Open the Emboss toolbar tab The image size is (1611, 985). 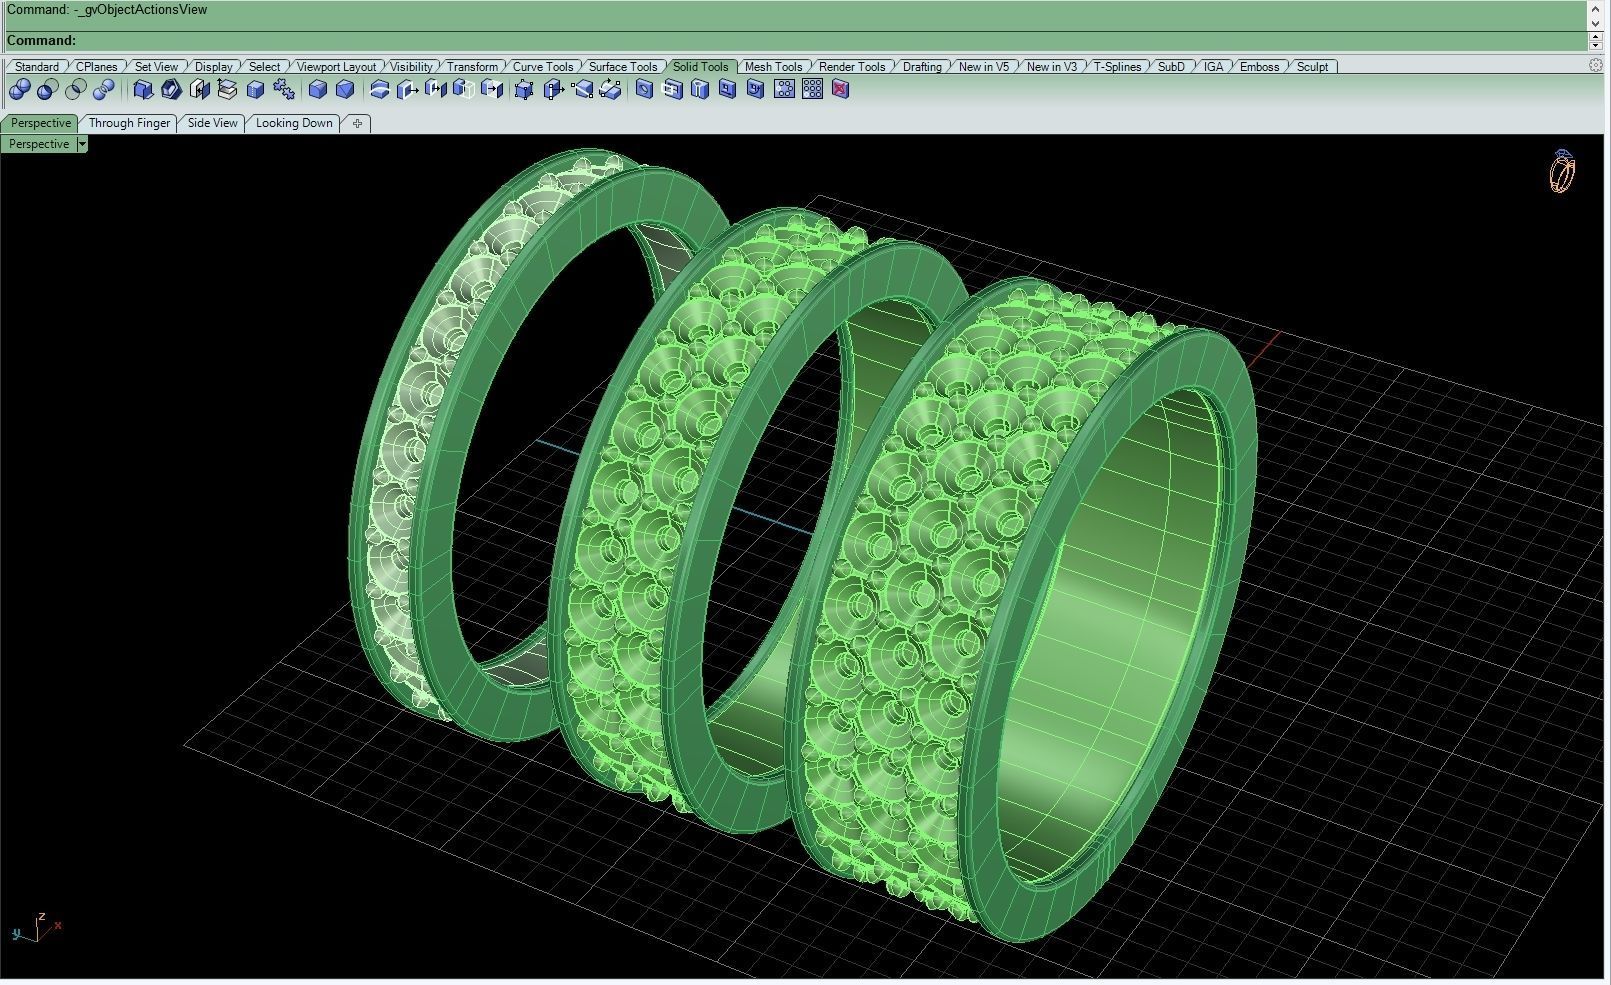(1260, 67)
